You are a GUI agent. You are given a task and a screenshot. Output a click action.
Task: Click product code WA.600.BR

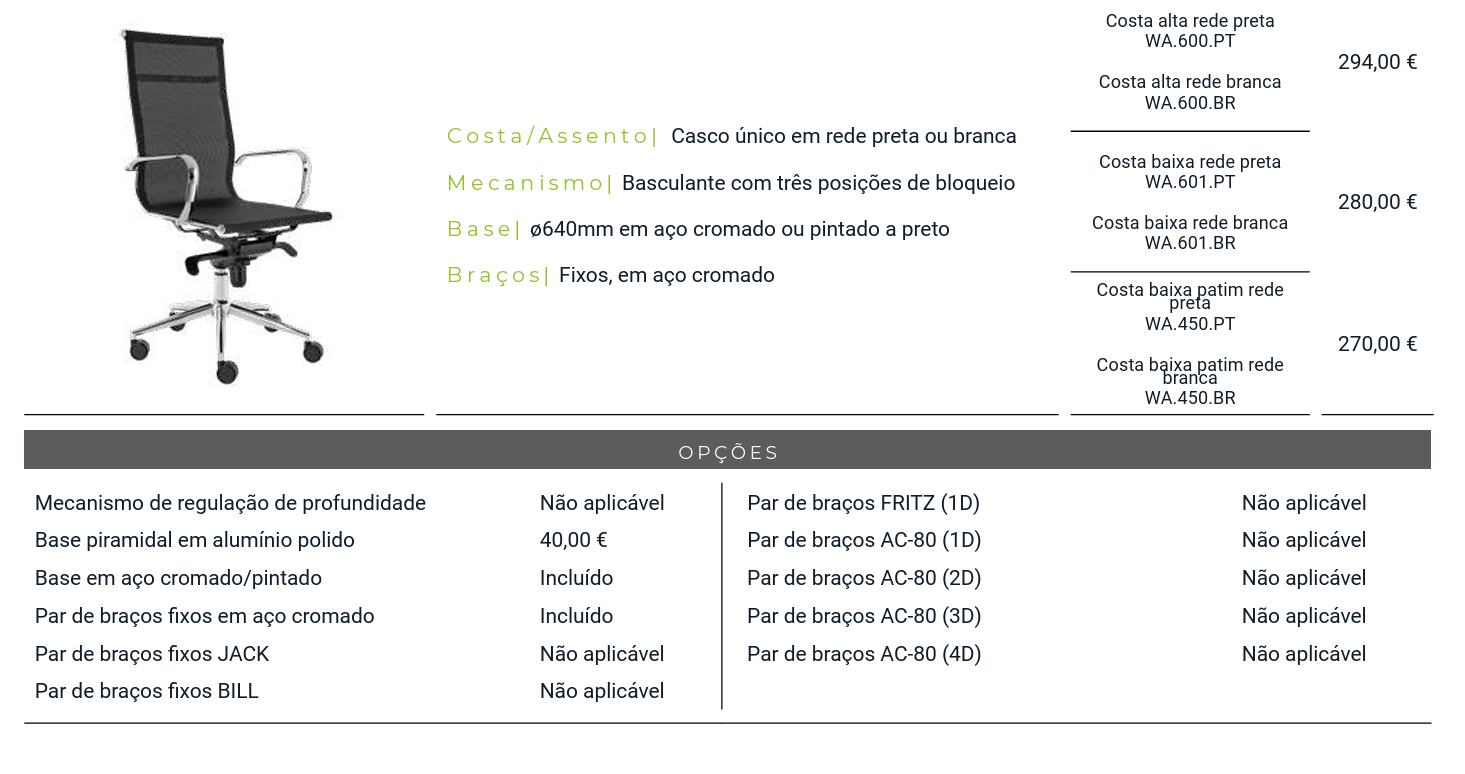click(x=1190, y=103)
